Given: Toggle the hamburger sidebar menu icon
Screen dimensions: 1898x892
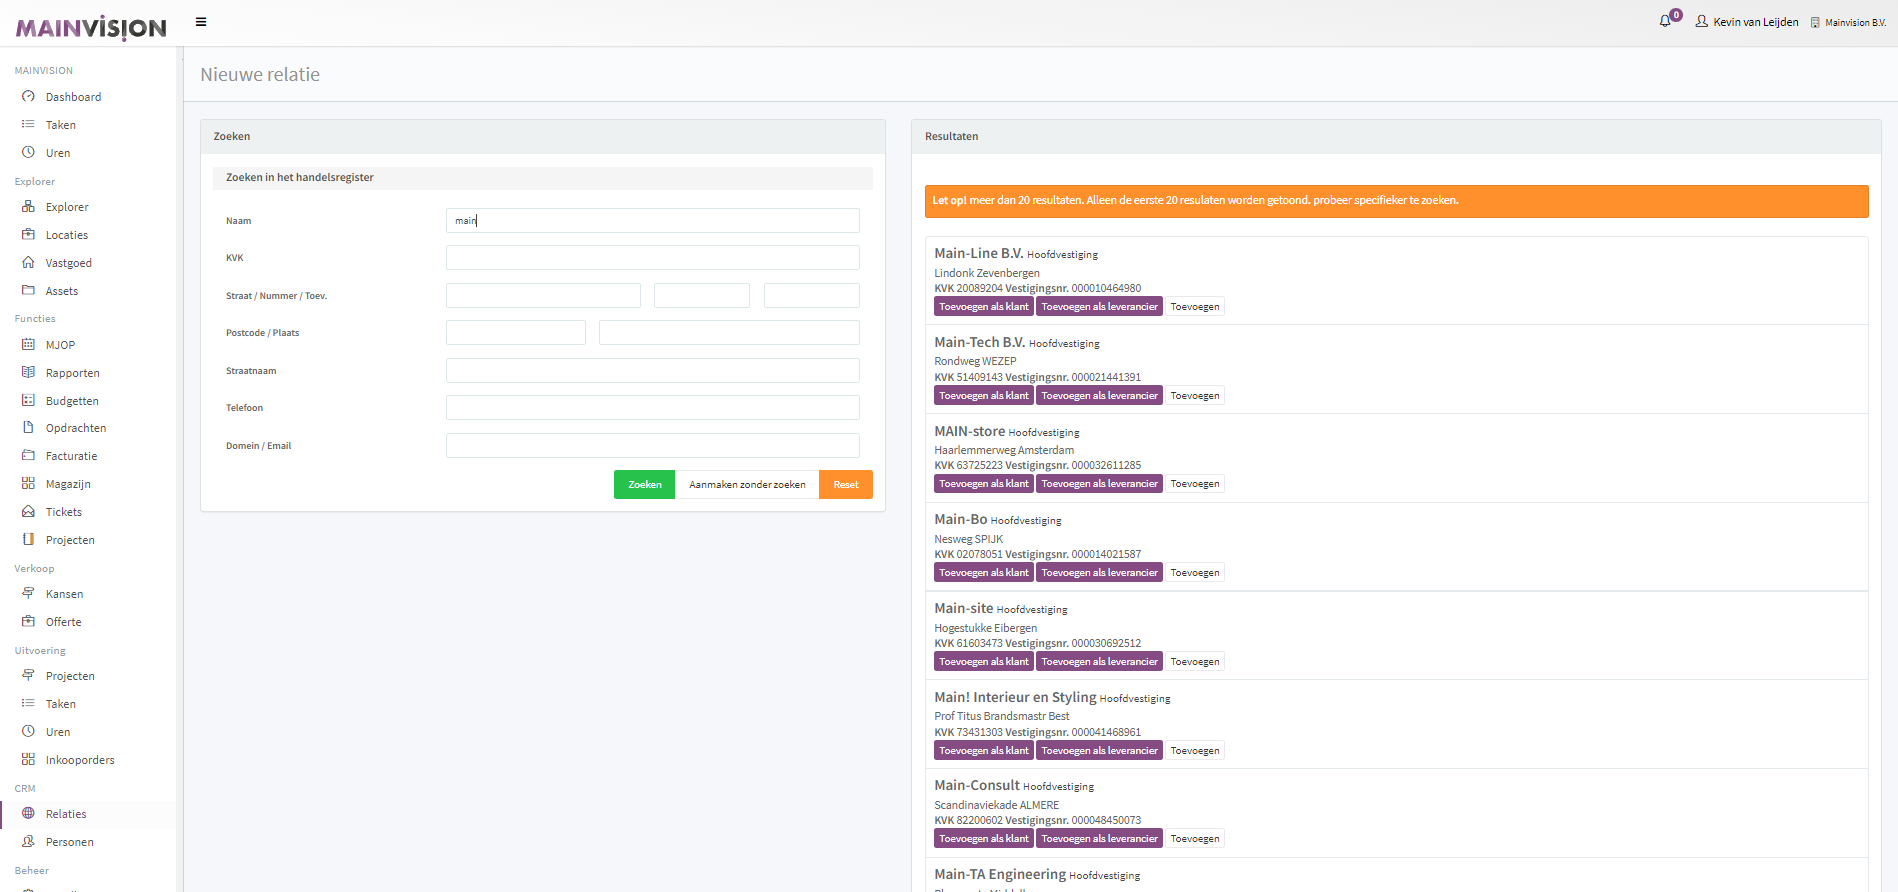Looking at the screenshot, I should (201, 22).
